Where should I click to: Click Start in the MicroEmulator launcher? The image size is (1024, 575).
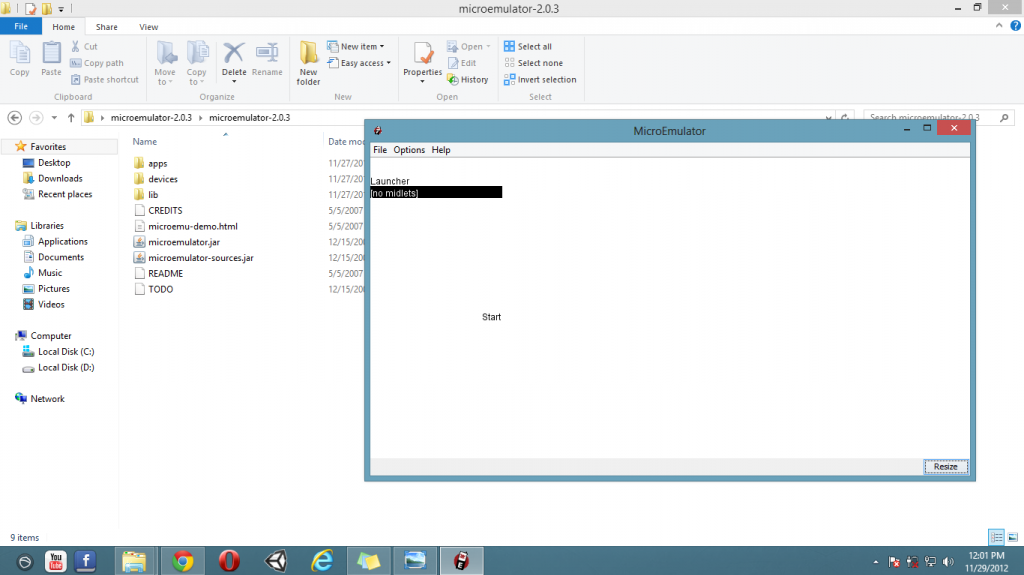click(x=491, y=317)
